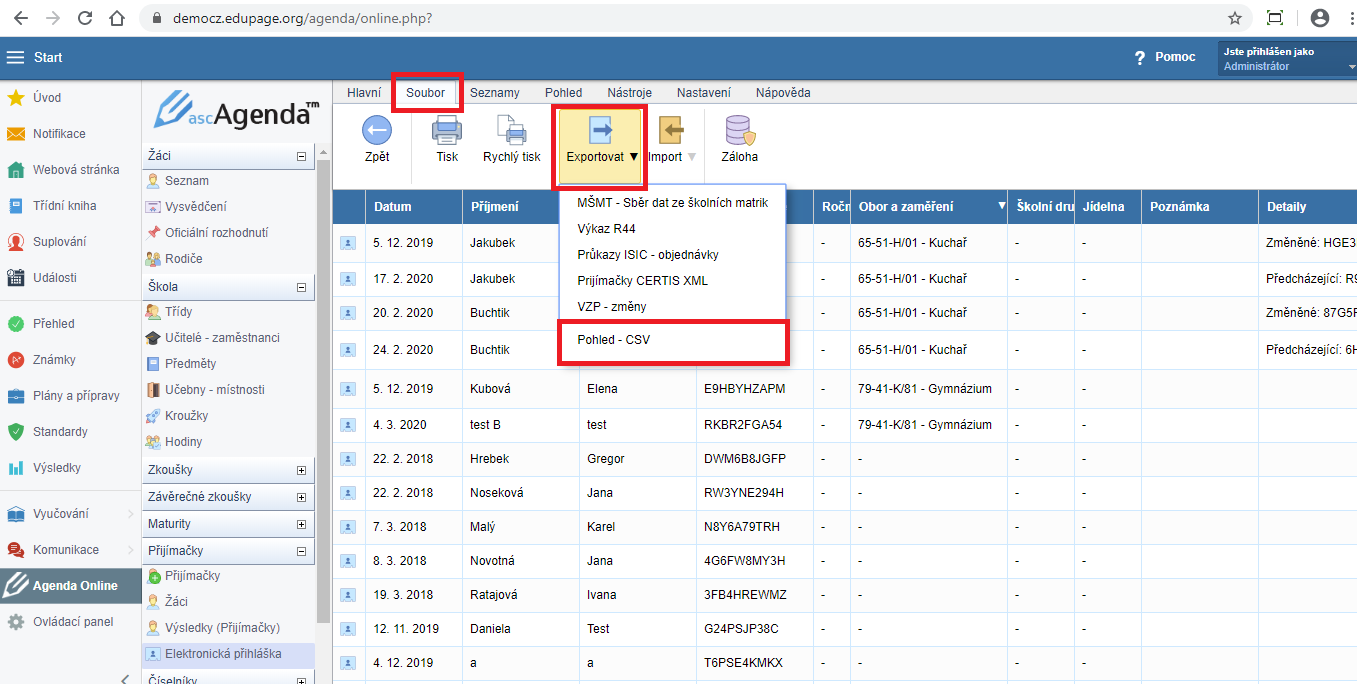Expand the Maturity section

(301, 524)
